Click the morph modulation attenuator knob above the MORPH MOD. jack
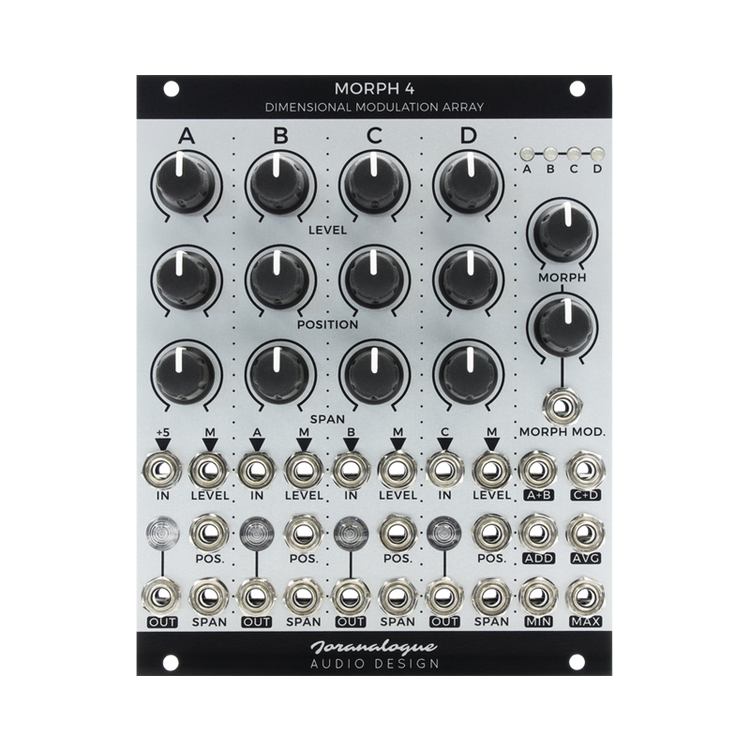Screen dimensions: 750x750 tap(562, 326)
